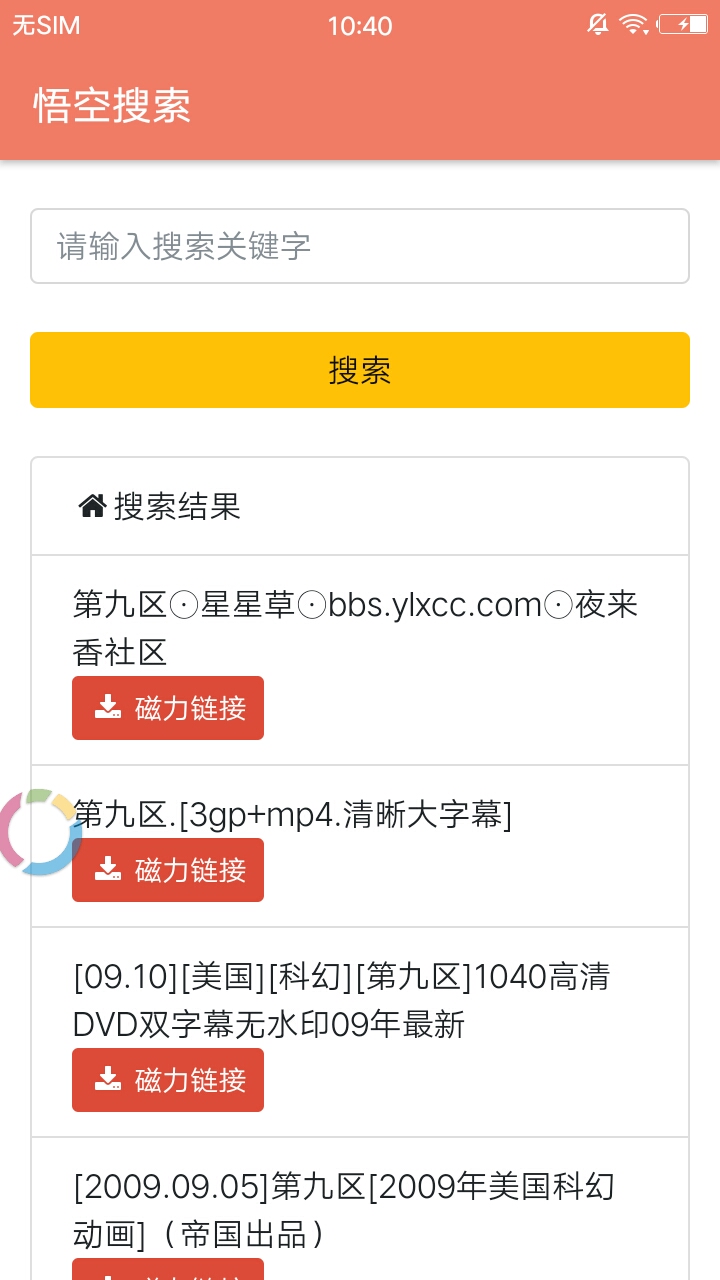The height and width of the screenshot is (1280, 720).
Task: Select the [2009.09.05]第九区 result title
Action: pos(344,1210)
